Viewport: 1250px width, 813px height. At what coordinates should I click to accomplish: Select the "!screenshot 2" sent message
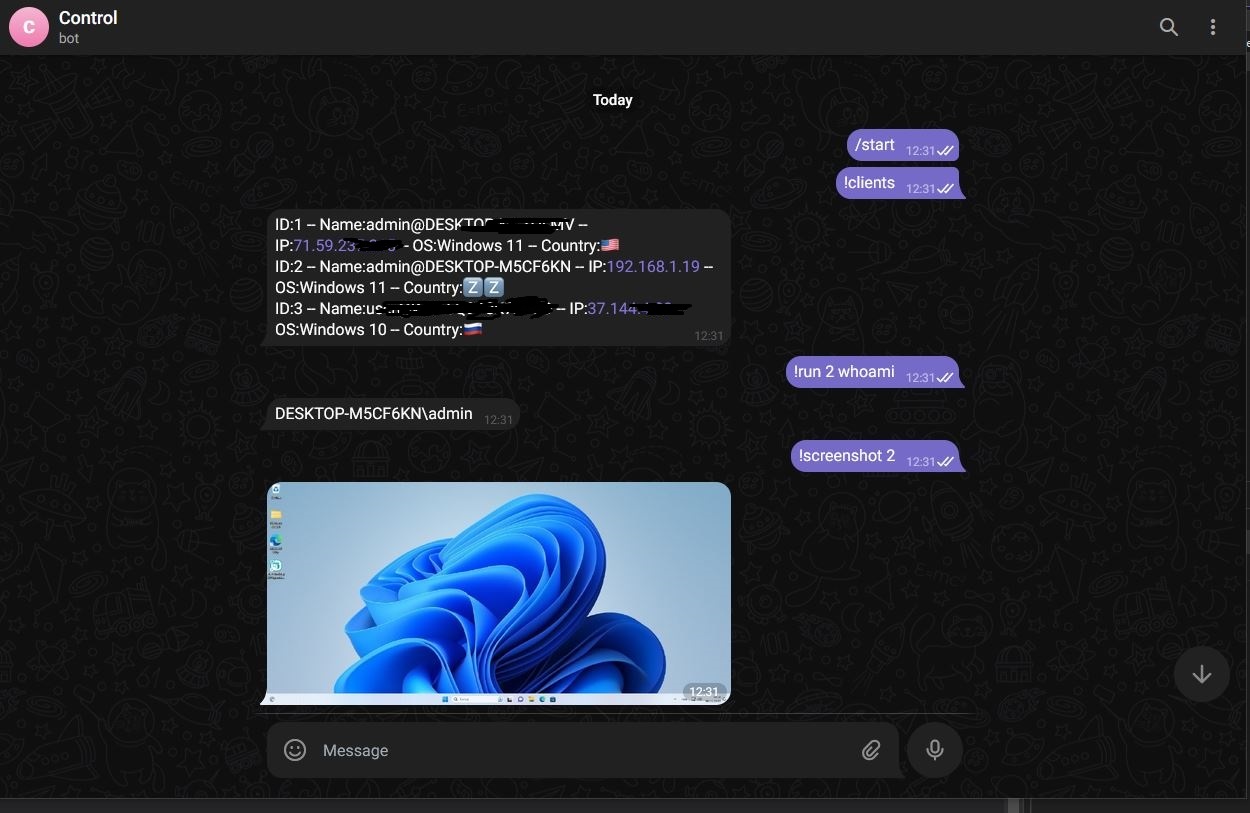click(x=875, y=456)
